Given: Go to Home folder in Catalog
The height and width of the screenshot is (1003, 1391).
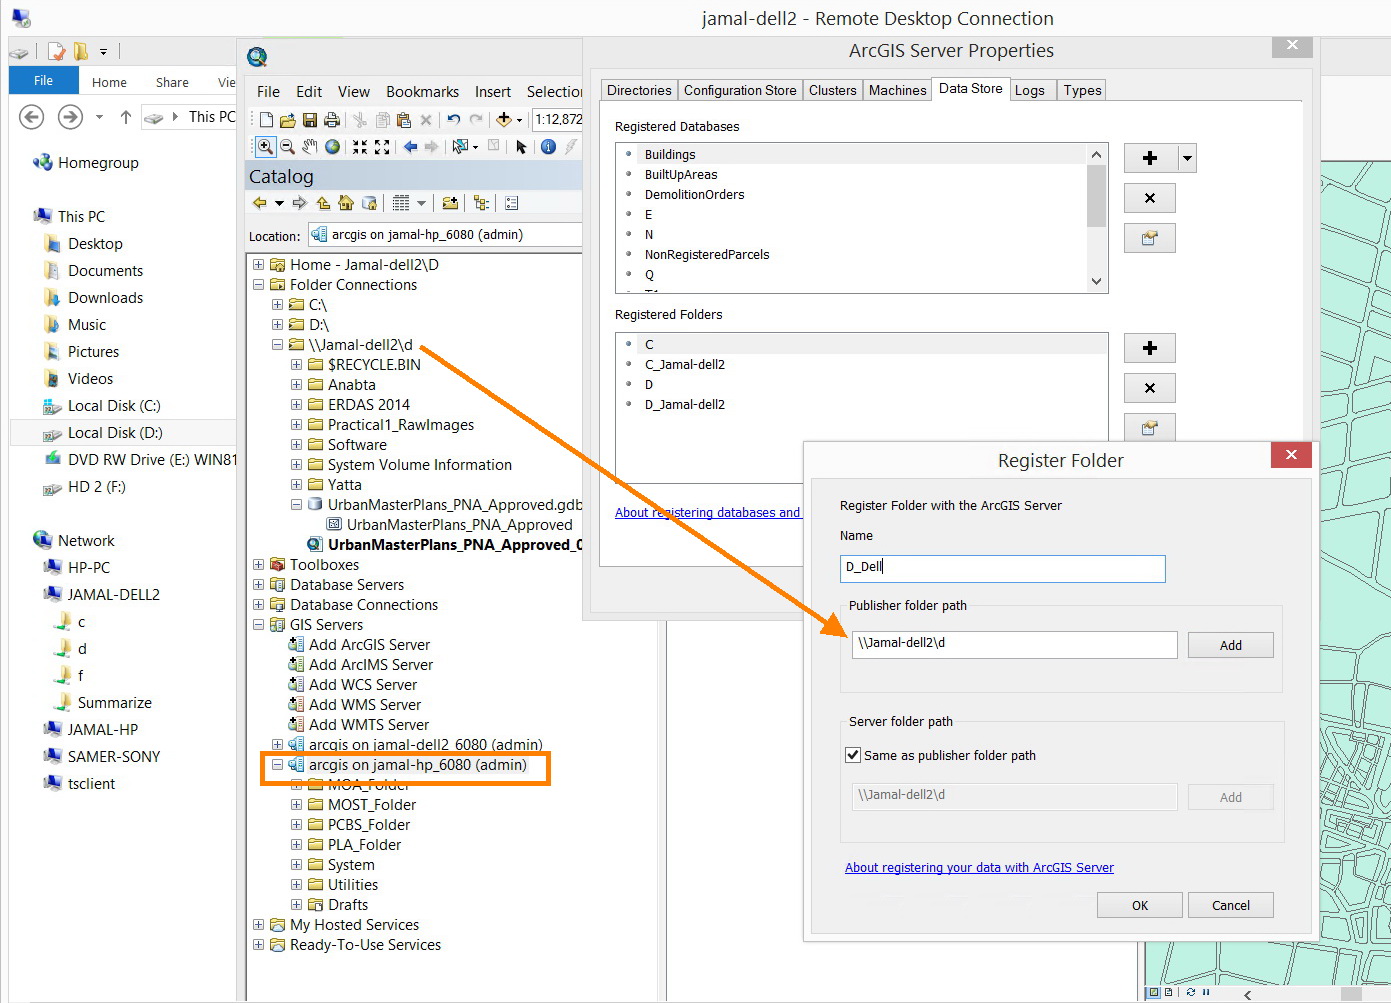Looking at the screenshot, I should 346,203.
